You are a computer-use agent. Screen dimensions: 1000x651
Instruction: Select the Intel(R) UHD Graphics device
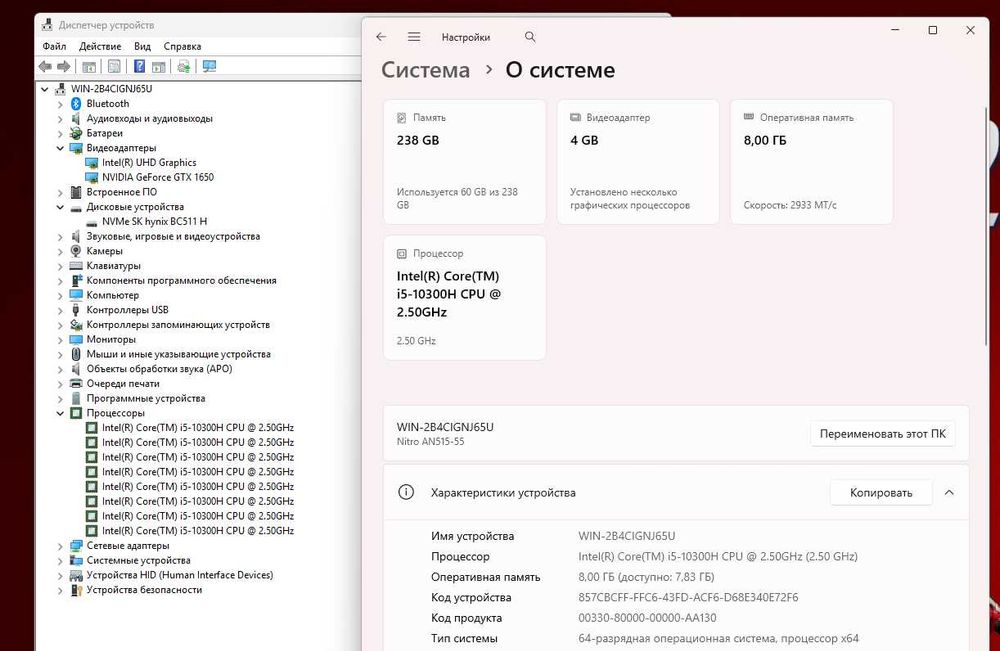coord(149,163)
